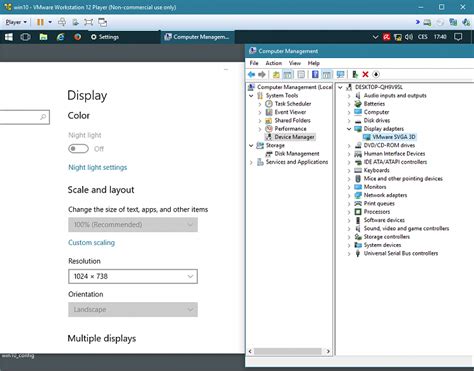
Task: Collapse the Storage tree node
Action: click(251, 145)
